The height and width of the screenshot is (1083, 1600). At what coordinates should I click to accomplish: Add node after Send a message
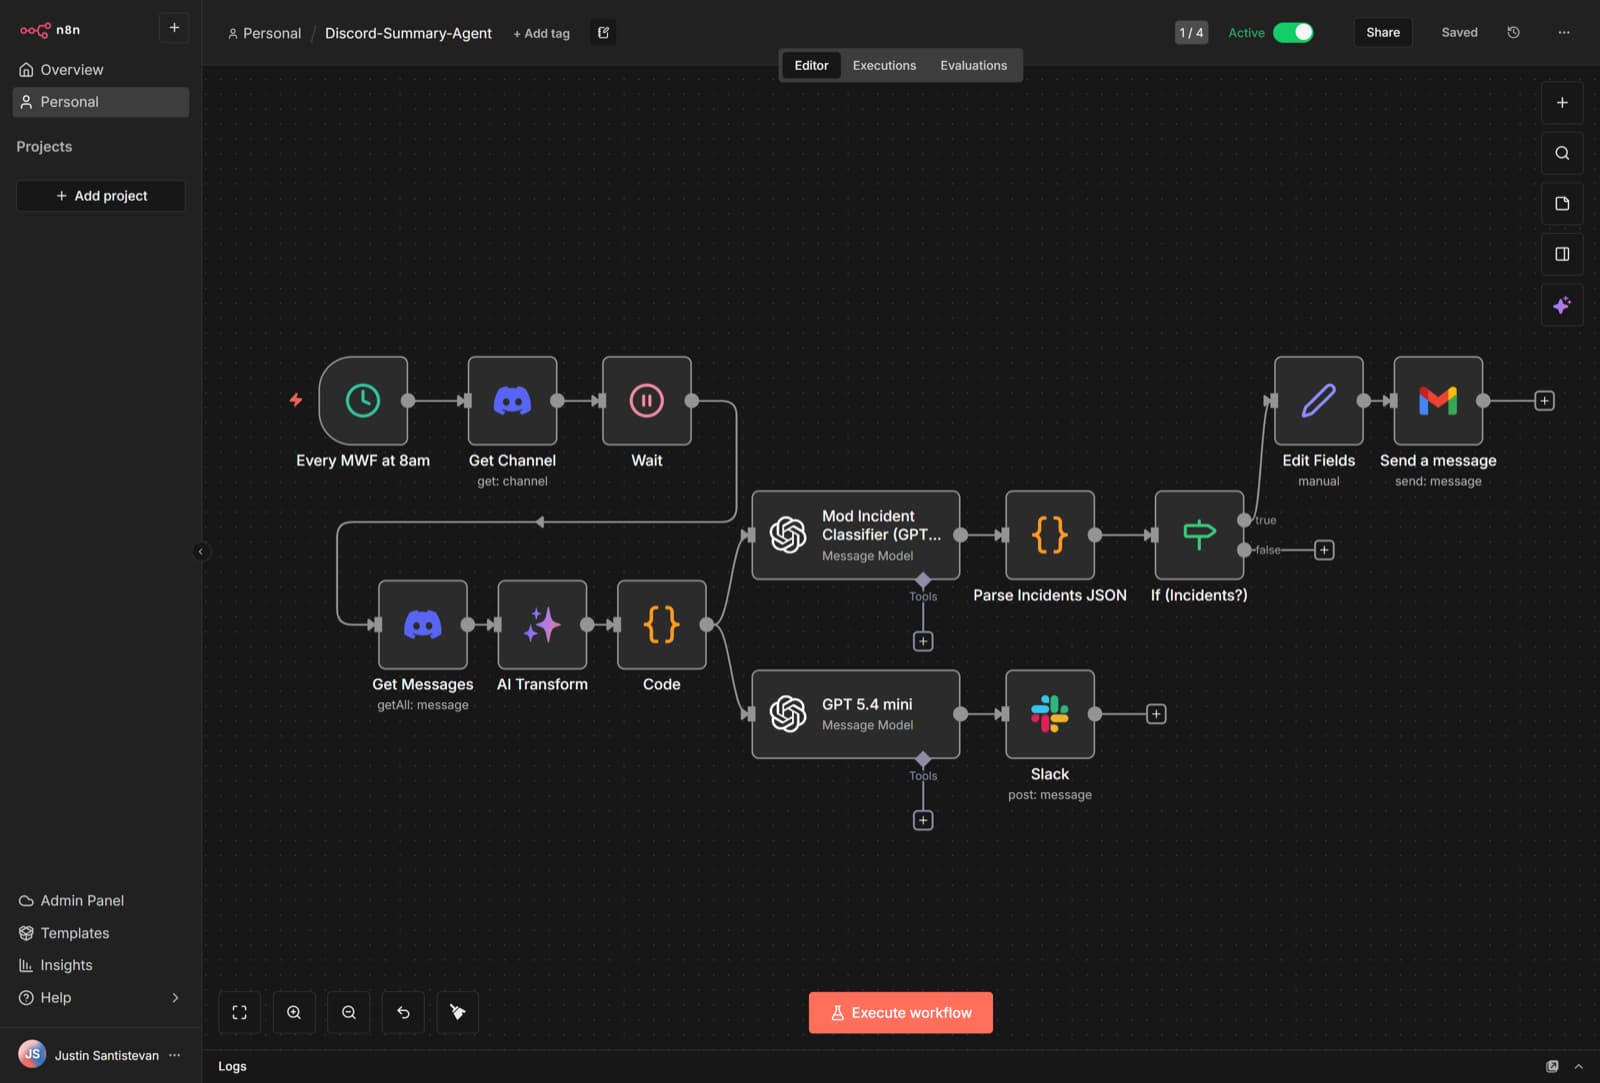coord(1544,401)
